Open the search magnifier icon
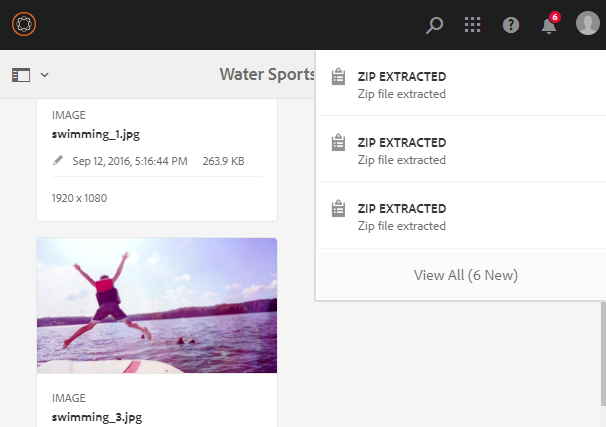This screenshot has height=427, width=606. [434, 25]
